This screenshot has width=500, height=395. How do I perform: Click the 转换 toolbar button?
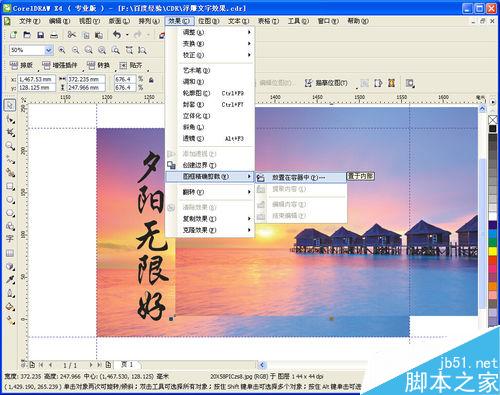98,65
